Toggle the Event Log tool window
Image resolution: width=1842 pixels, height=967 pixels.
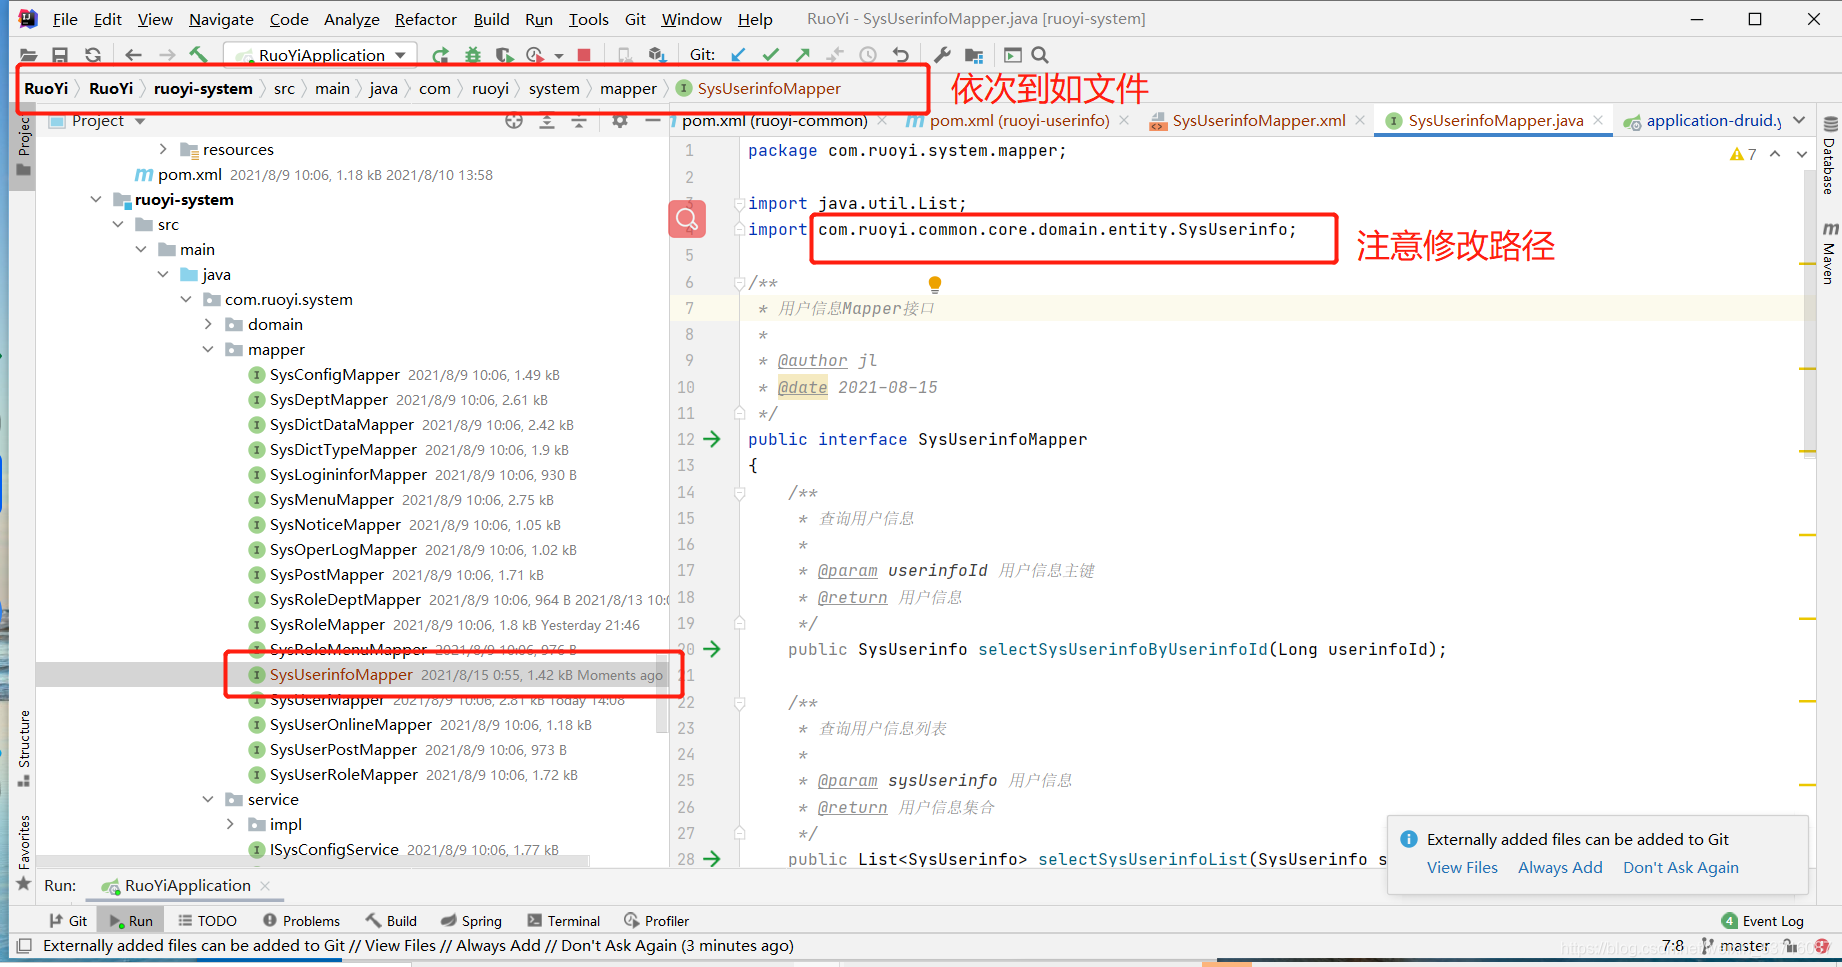point(1763,921)
